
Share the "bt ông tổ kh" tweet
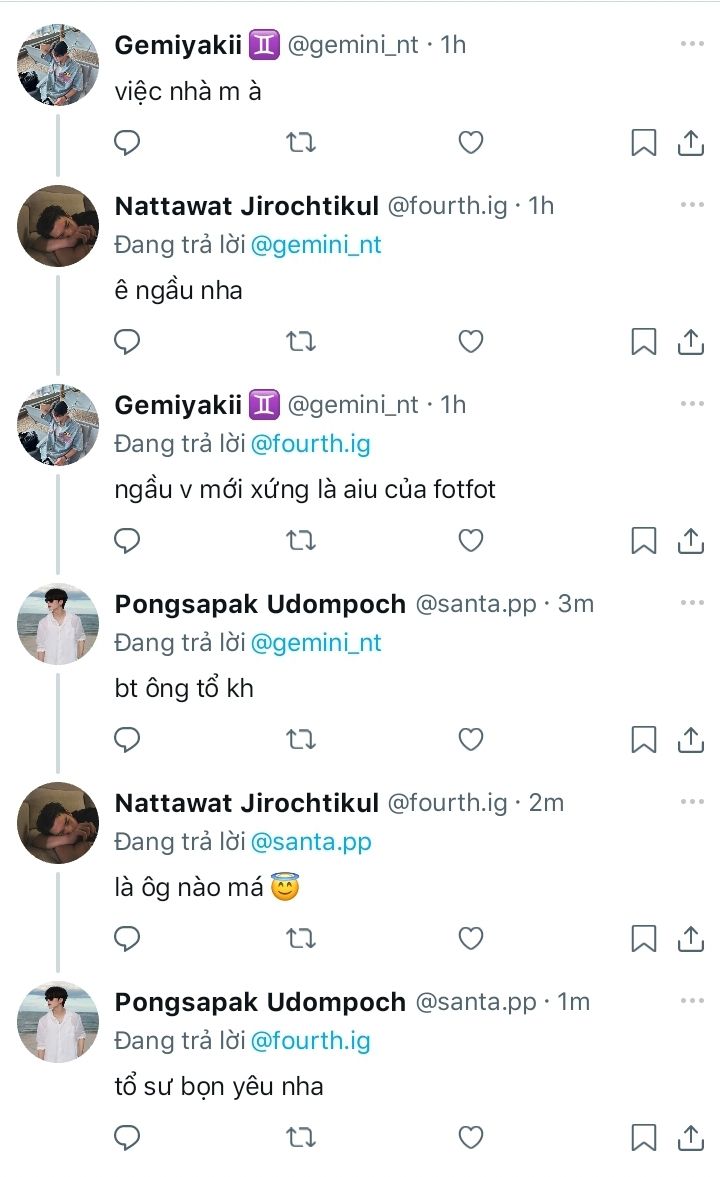point(691,740)
